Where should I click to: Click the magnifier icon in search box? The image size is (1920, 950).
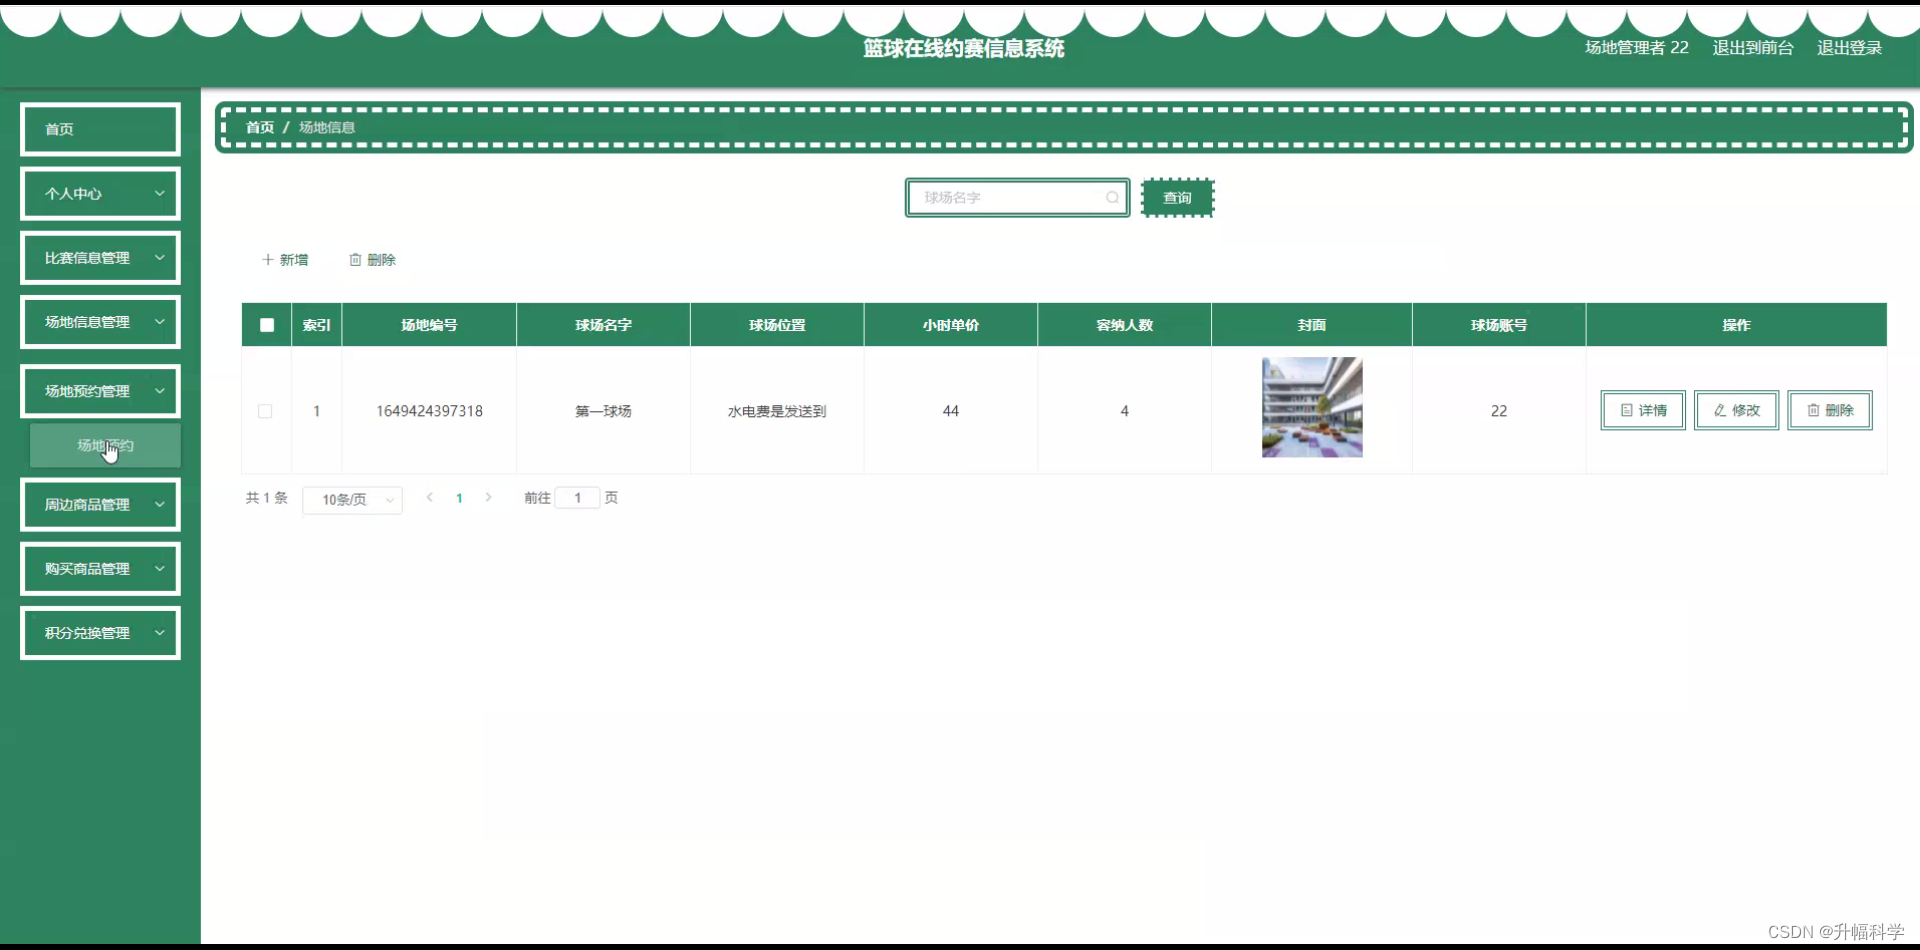click(1112, 197)
